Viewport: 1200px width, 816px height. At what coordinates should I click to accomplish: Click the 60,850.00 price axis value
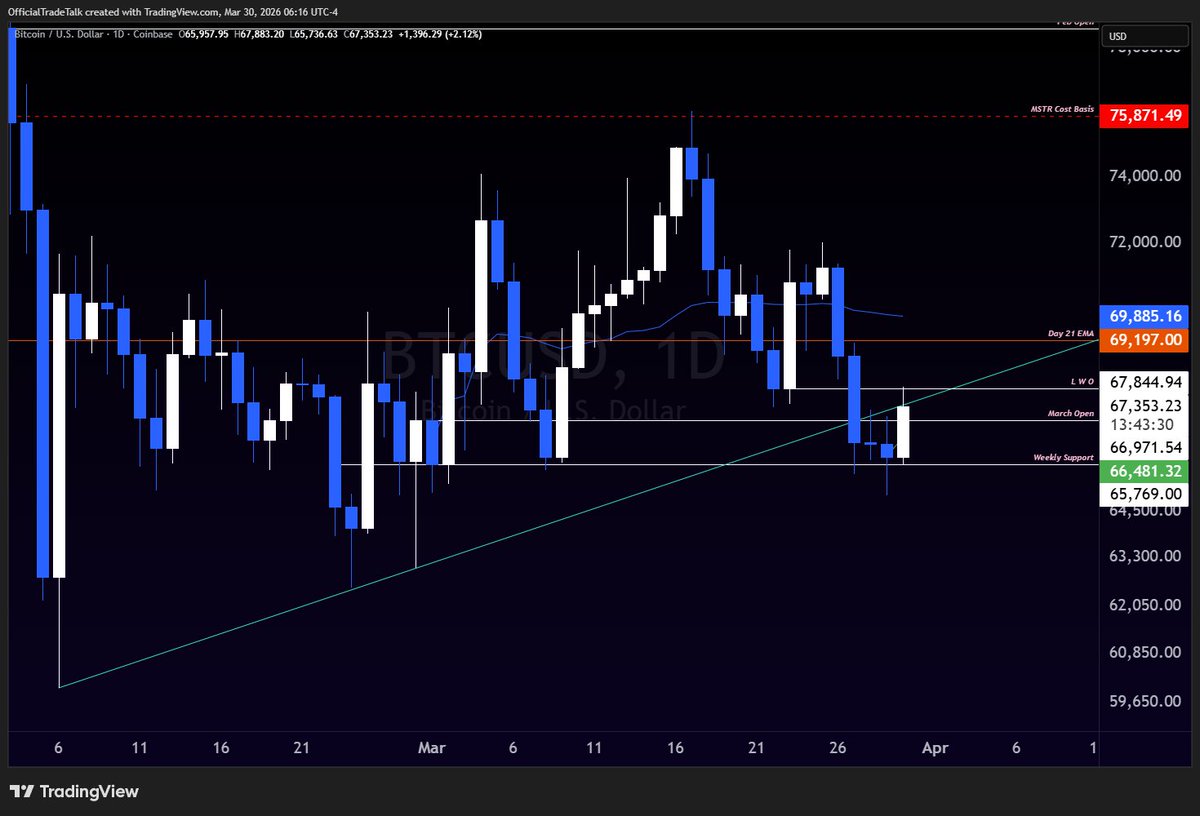pos(1146,653)
